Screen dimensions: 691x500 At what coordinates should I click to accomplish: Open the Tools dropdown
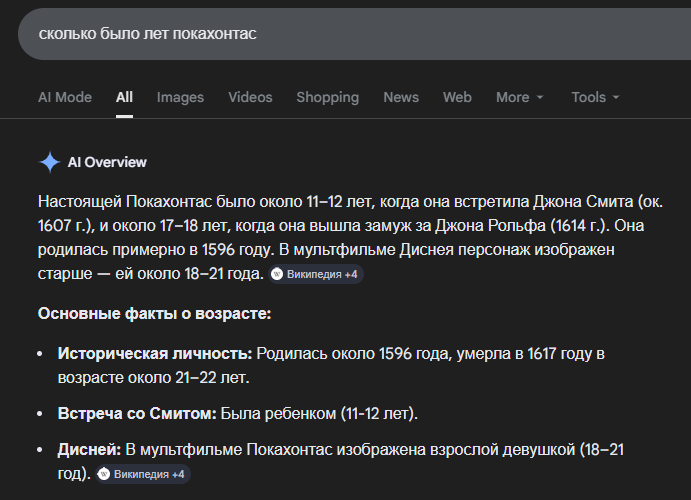[595, 97]
